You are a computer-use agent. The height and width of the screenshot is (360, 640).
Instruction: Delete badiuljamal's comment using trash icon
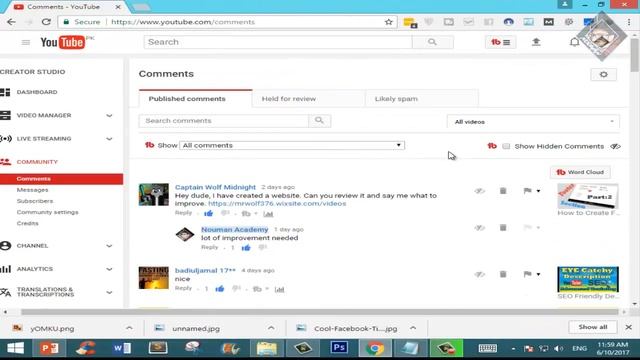pyautogui.click(x=503, y=274)
